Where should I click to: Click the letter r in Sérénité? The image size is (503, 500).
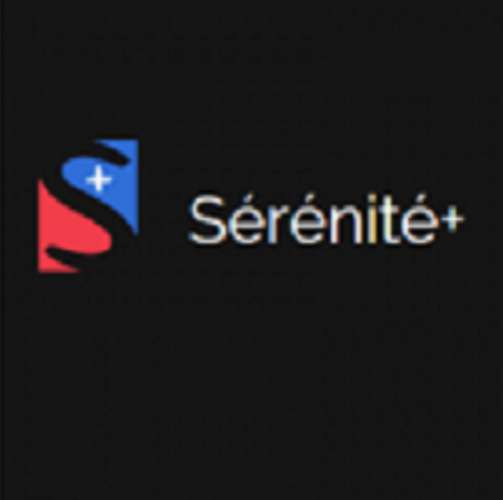click(x=279, y=226)
